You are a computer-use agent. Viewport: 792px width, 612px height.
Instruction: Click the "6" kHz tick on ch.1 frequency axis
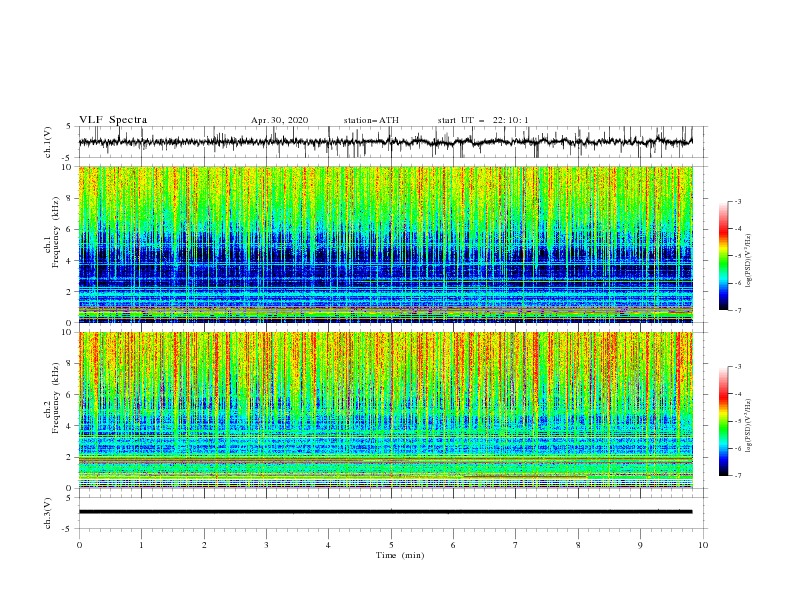tap(71, 230)
